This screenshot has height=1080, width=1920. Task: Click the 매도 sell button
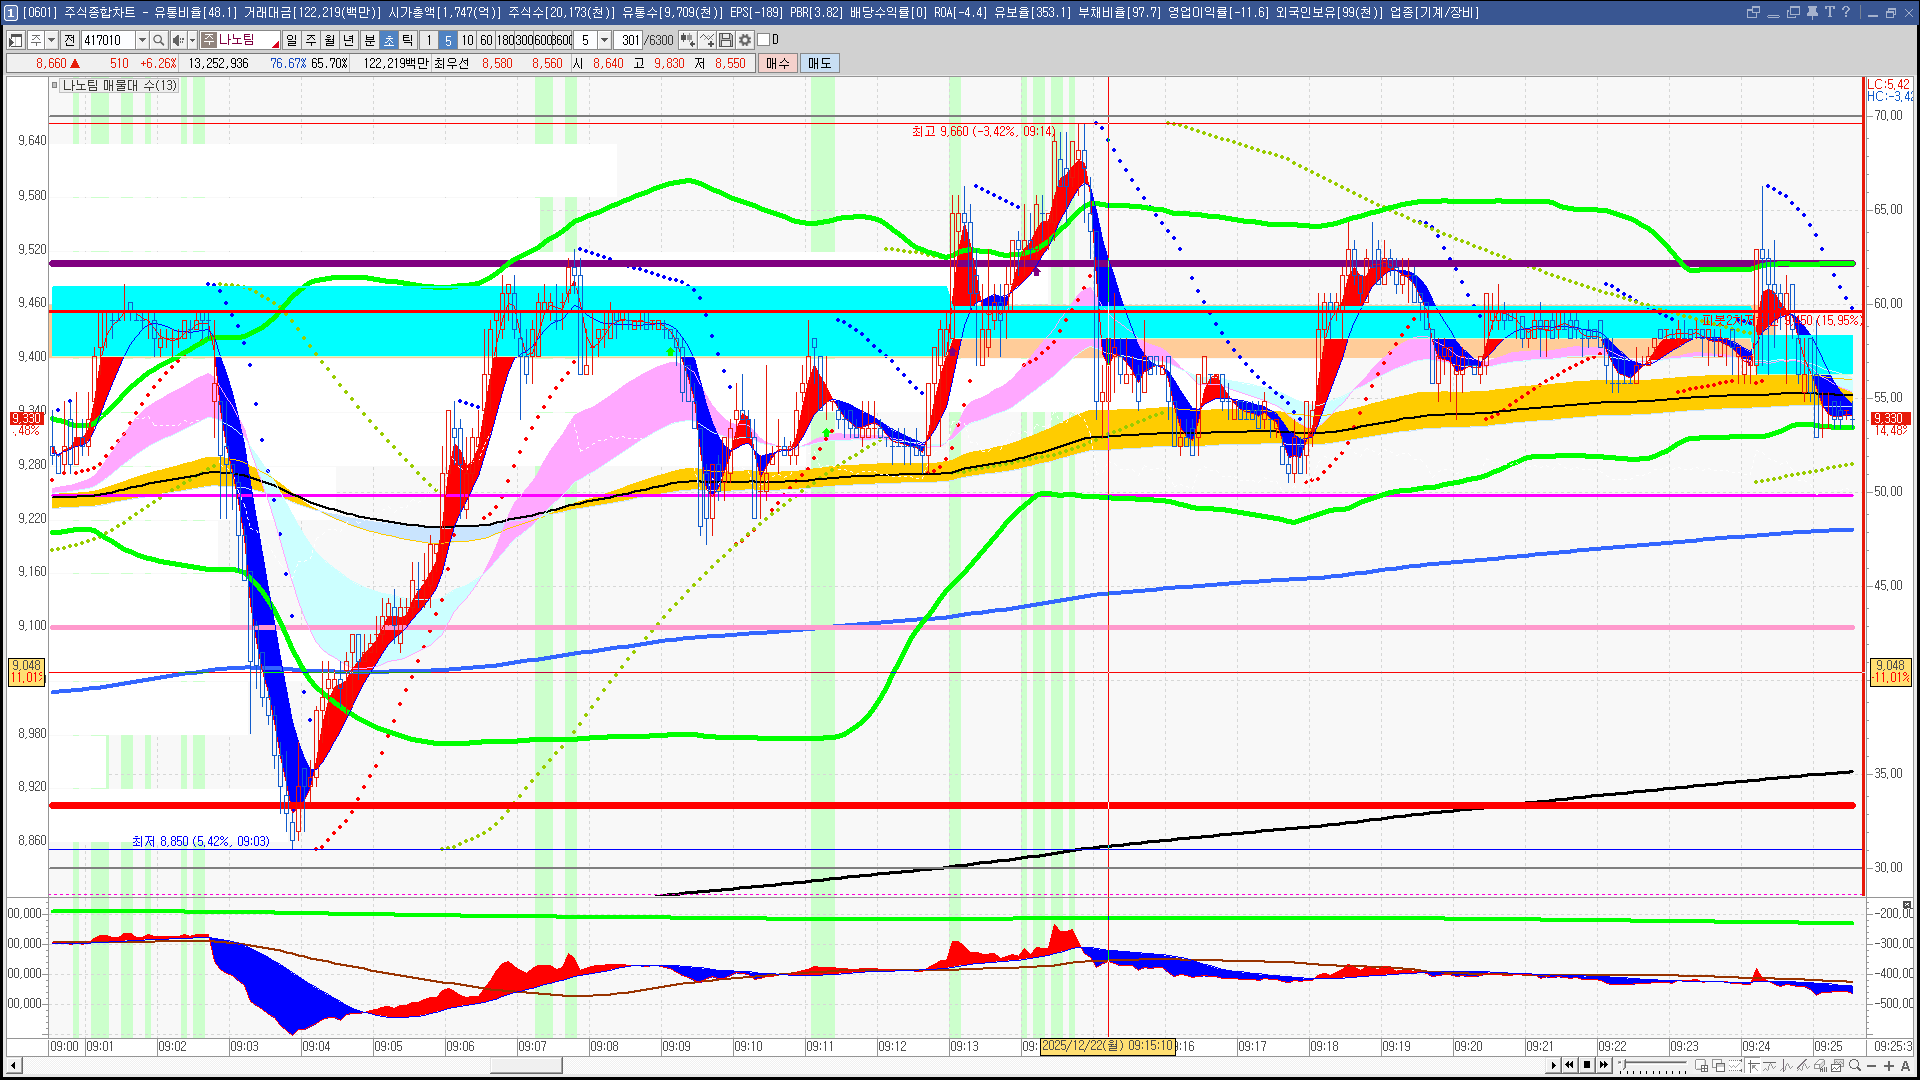[819, 63]
